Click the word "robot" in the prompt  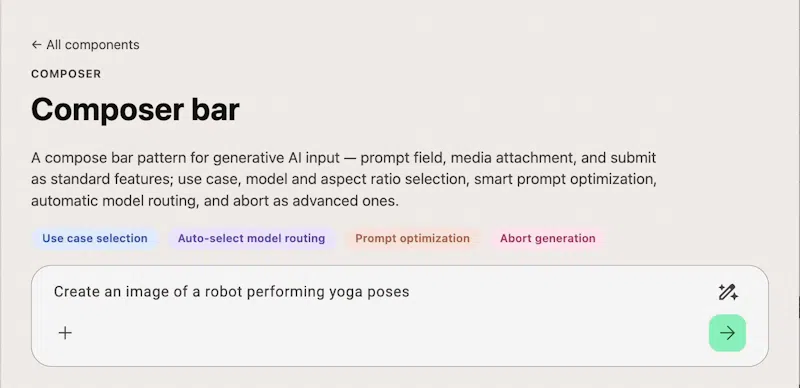pos(222,292)
